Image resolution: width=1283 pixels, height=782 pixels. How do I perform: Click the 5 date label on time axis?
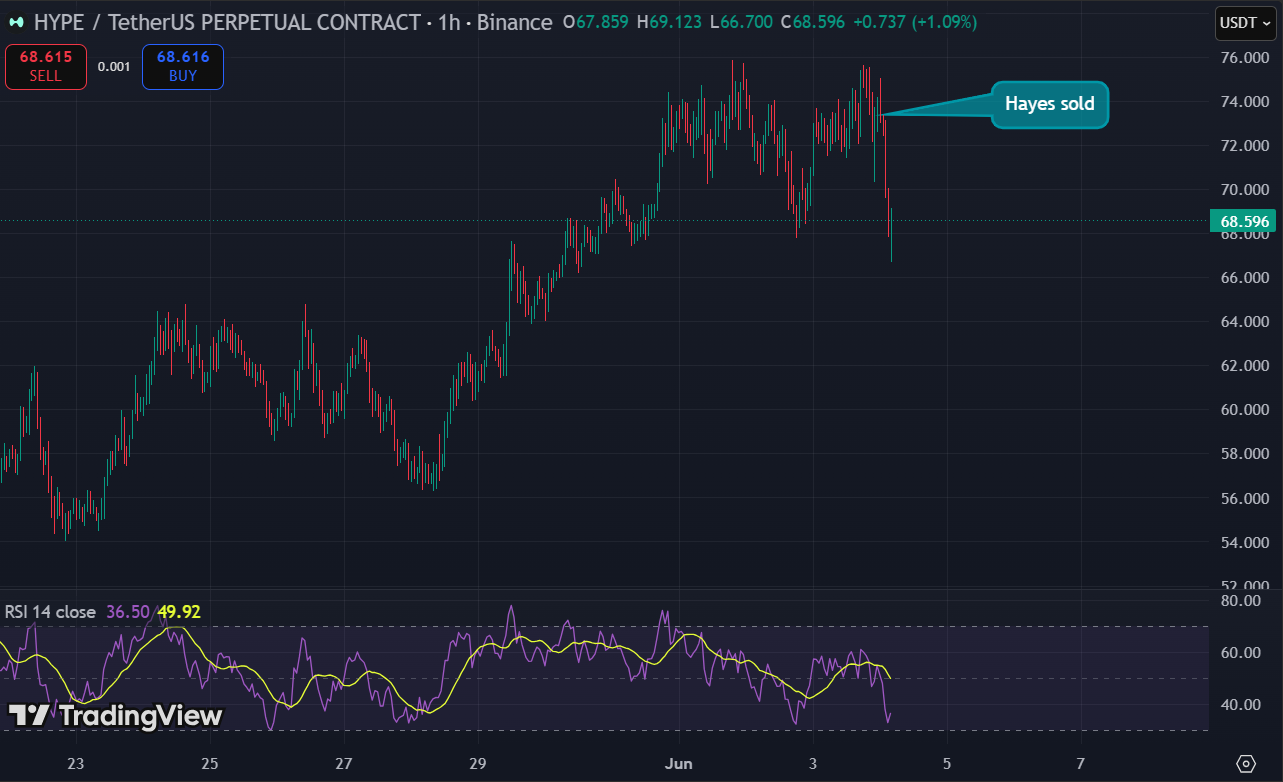(x=946, y=764)
